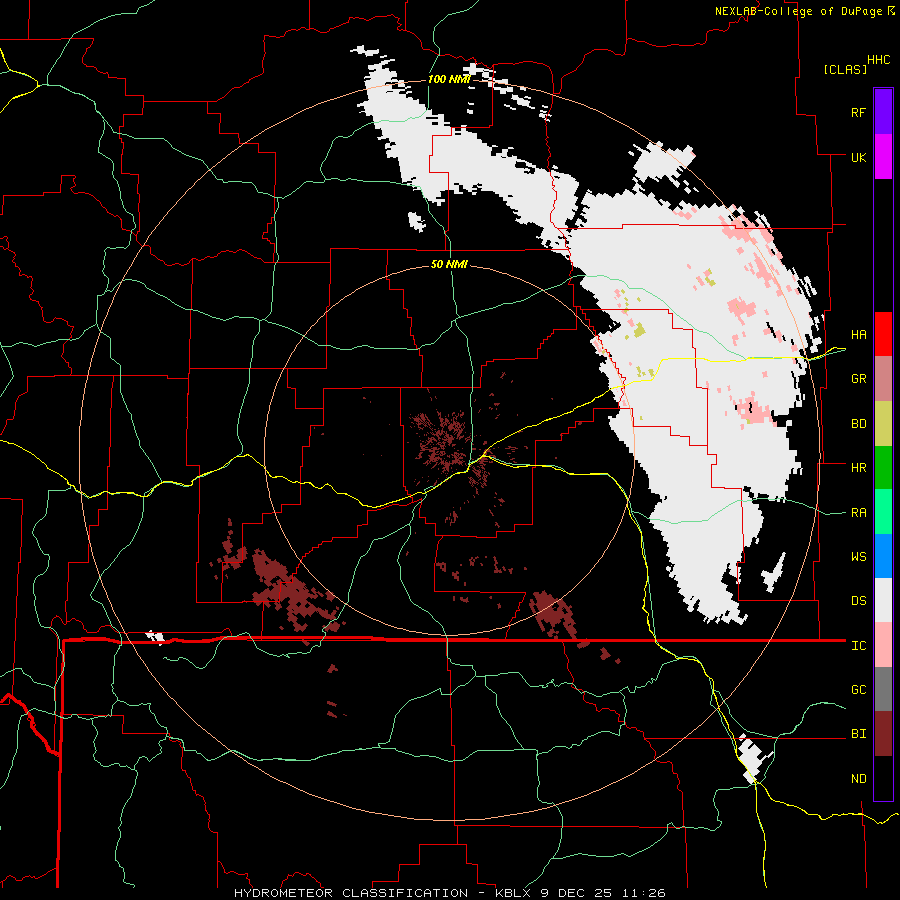Click the HA red legend swatch

click(x=883, y=334)
